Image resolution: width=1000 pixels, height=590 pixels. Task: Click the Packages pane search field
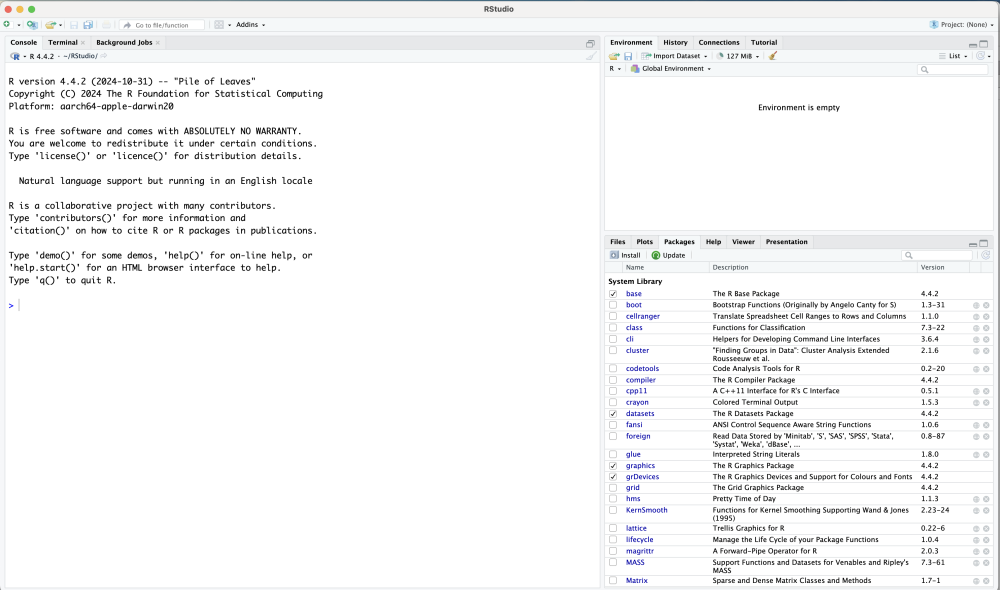tap(936, 255)
